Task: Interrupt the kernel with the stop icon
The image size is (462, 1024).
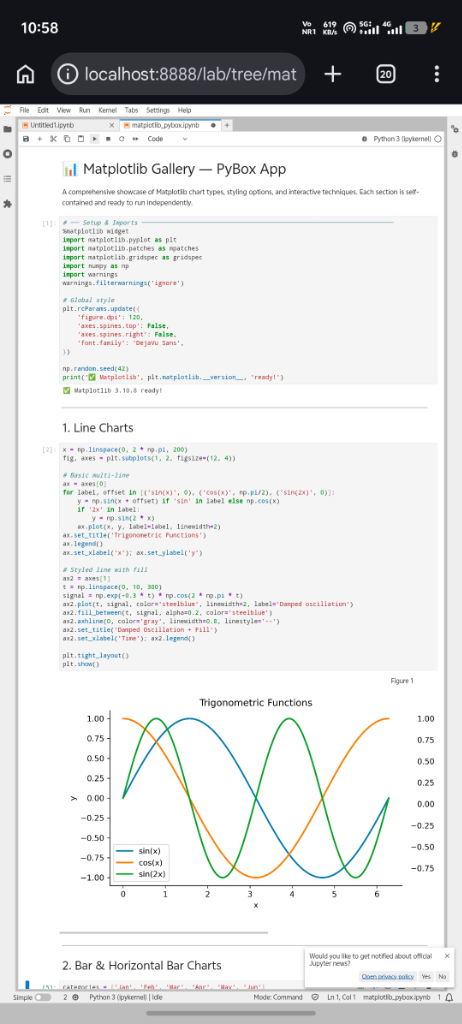Action: click(x=108, y=139)
